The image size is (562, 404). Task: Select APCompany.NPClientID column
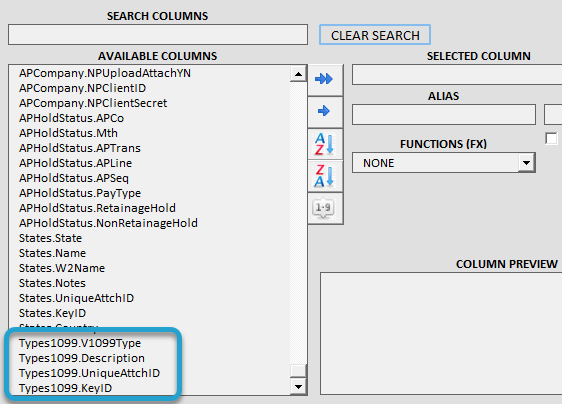click(x=82, y=88)
